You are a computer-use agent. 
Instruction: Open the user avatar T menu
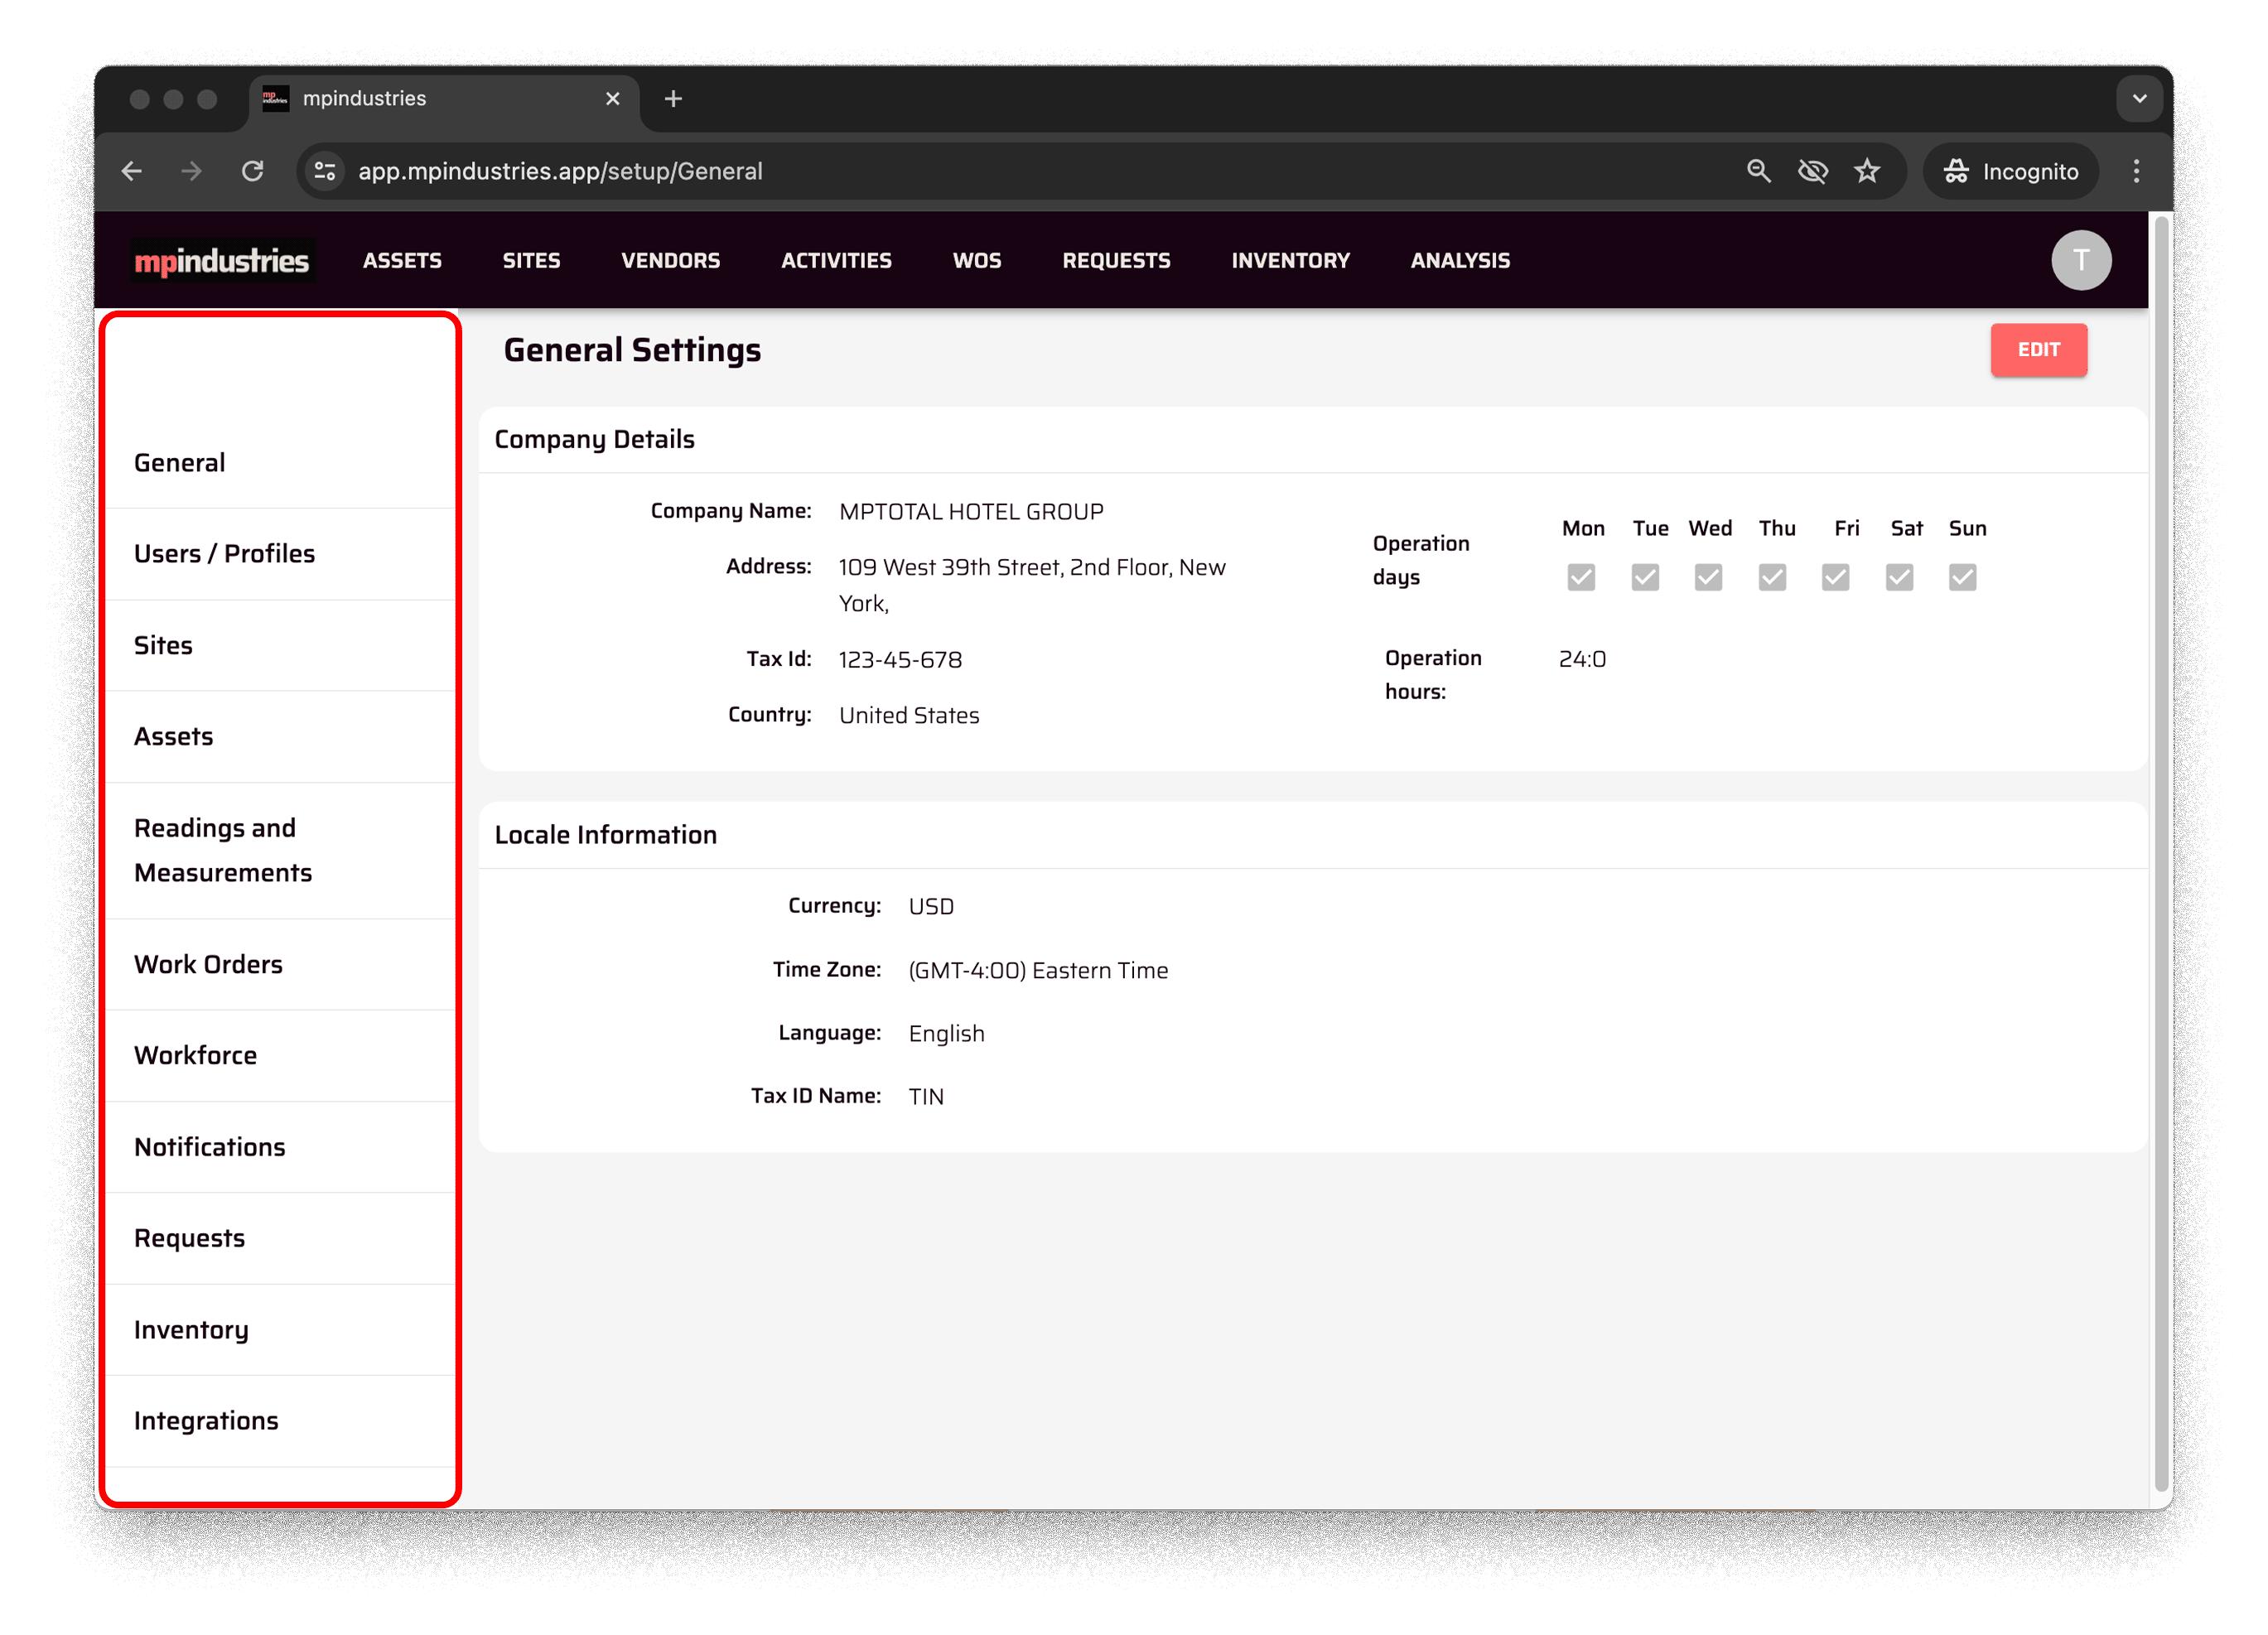tap(2080, 261)
